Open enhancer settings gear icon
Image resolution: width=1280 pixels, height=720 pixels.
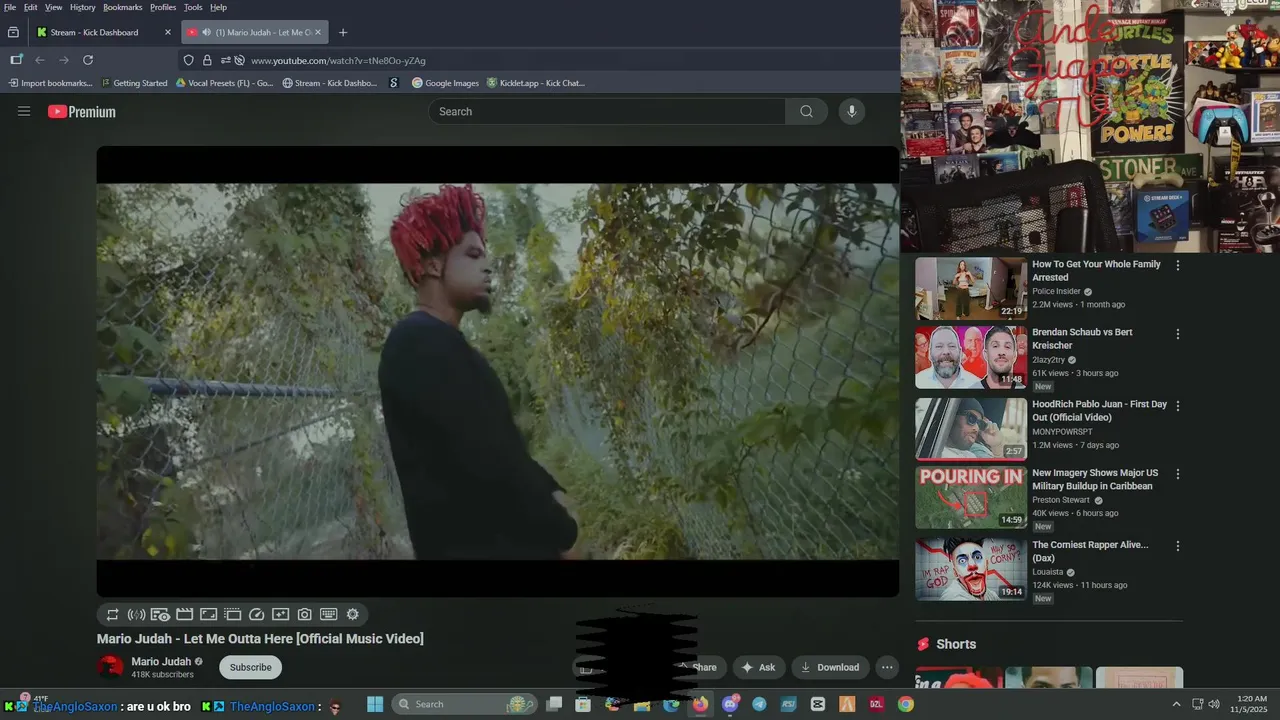click(353, 614)
